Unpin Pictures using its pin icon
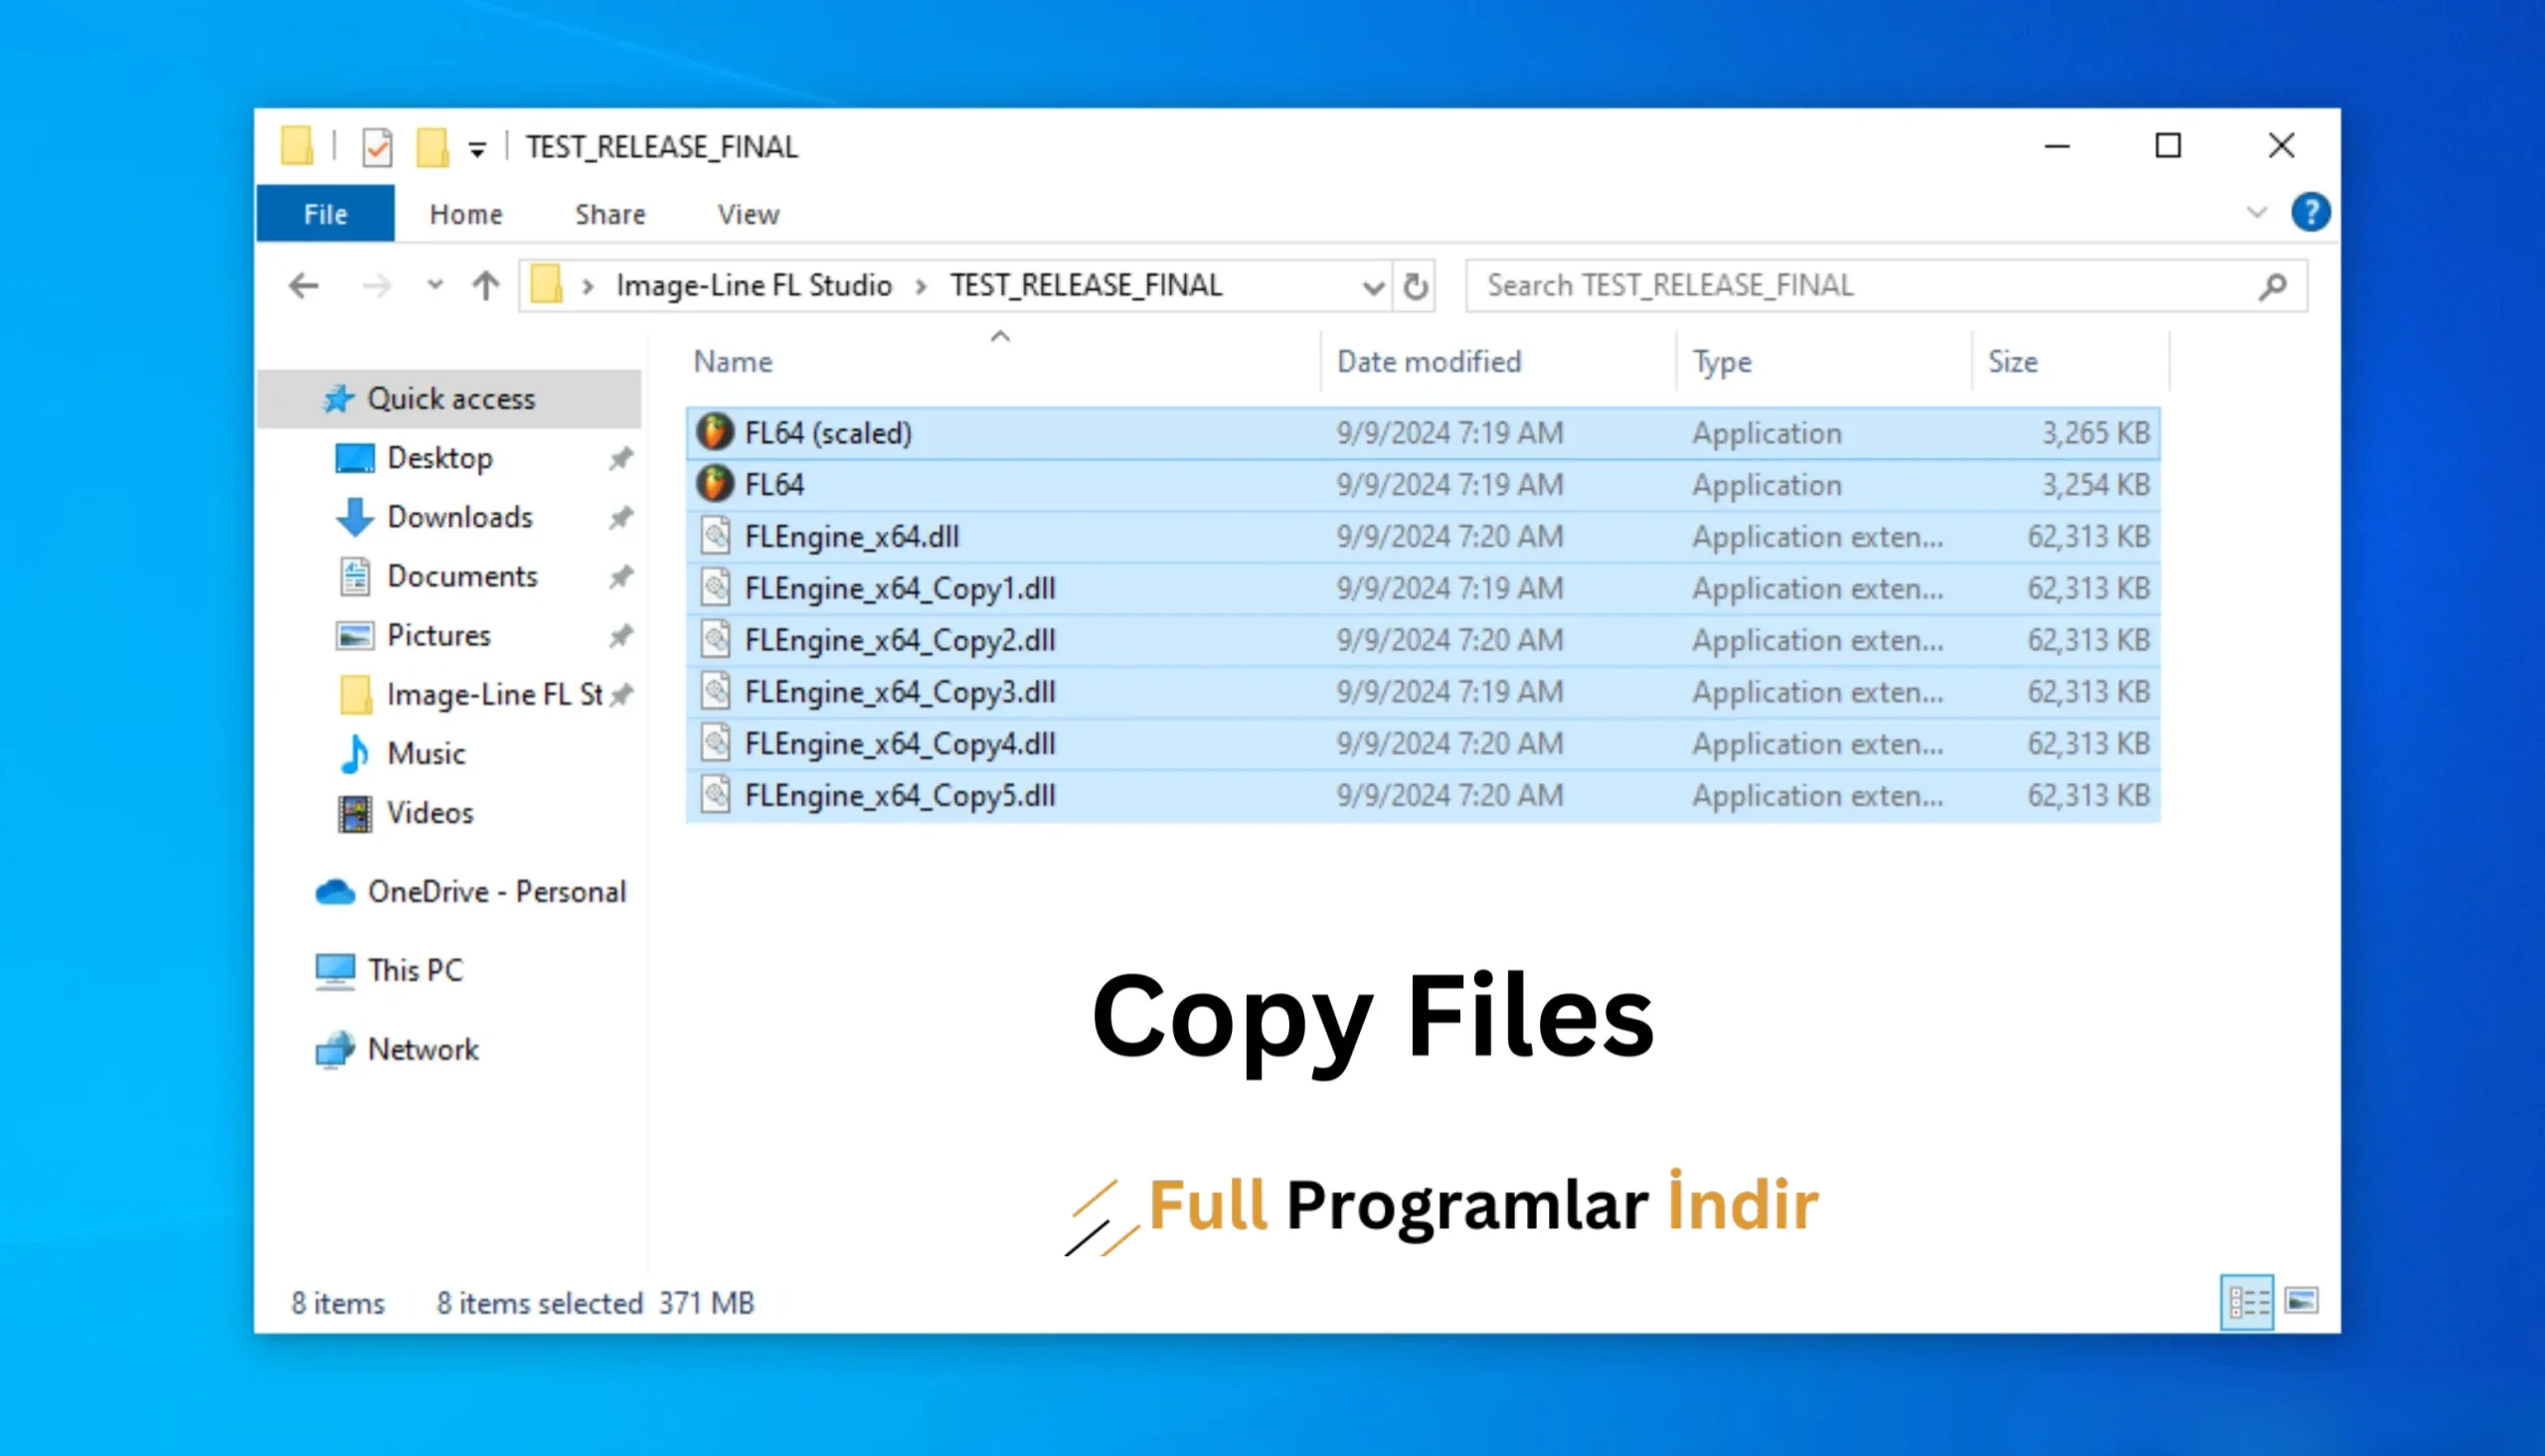2545x1456 pixels. [x=621, y=636]
